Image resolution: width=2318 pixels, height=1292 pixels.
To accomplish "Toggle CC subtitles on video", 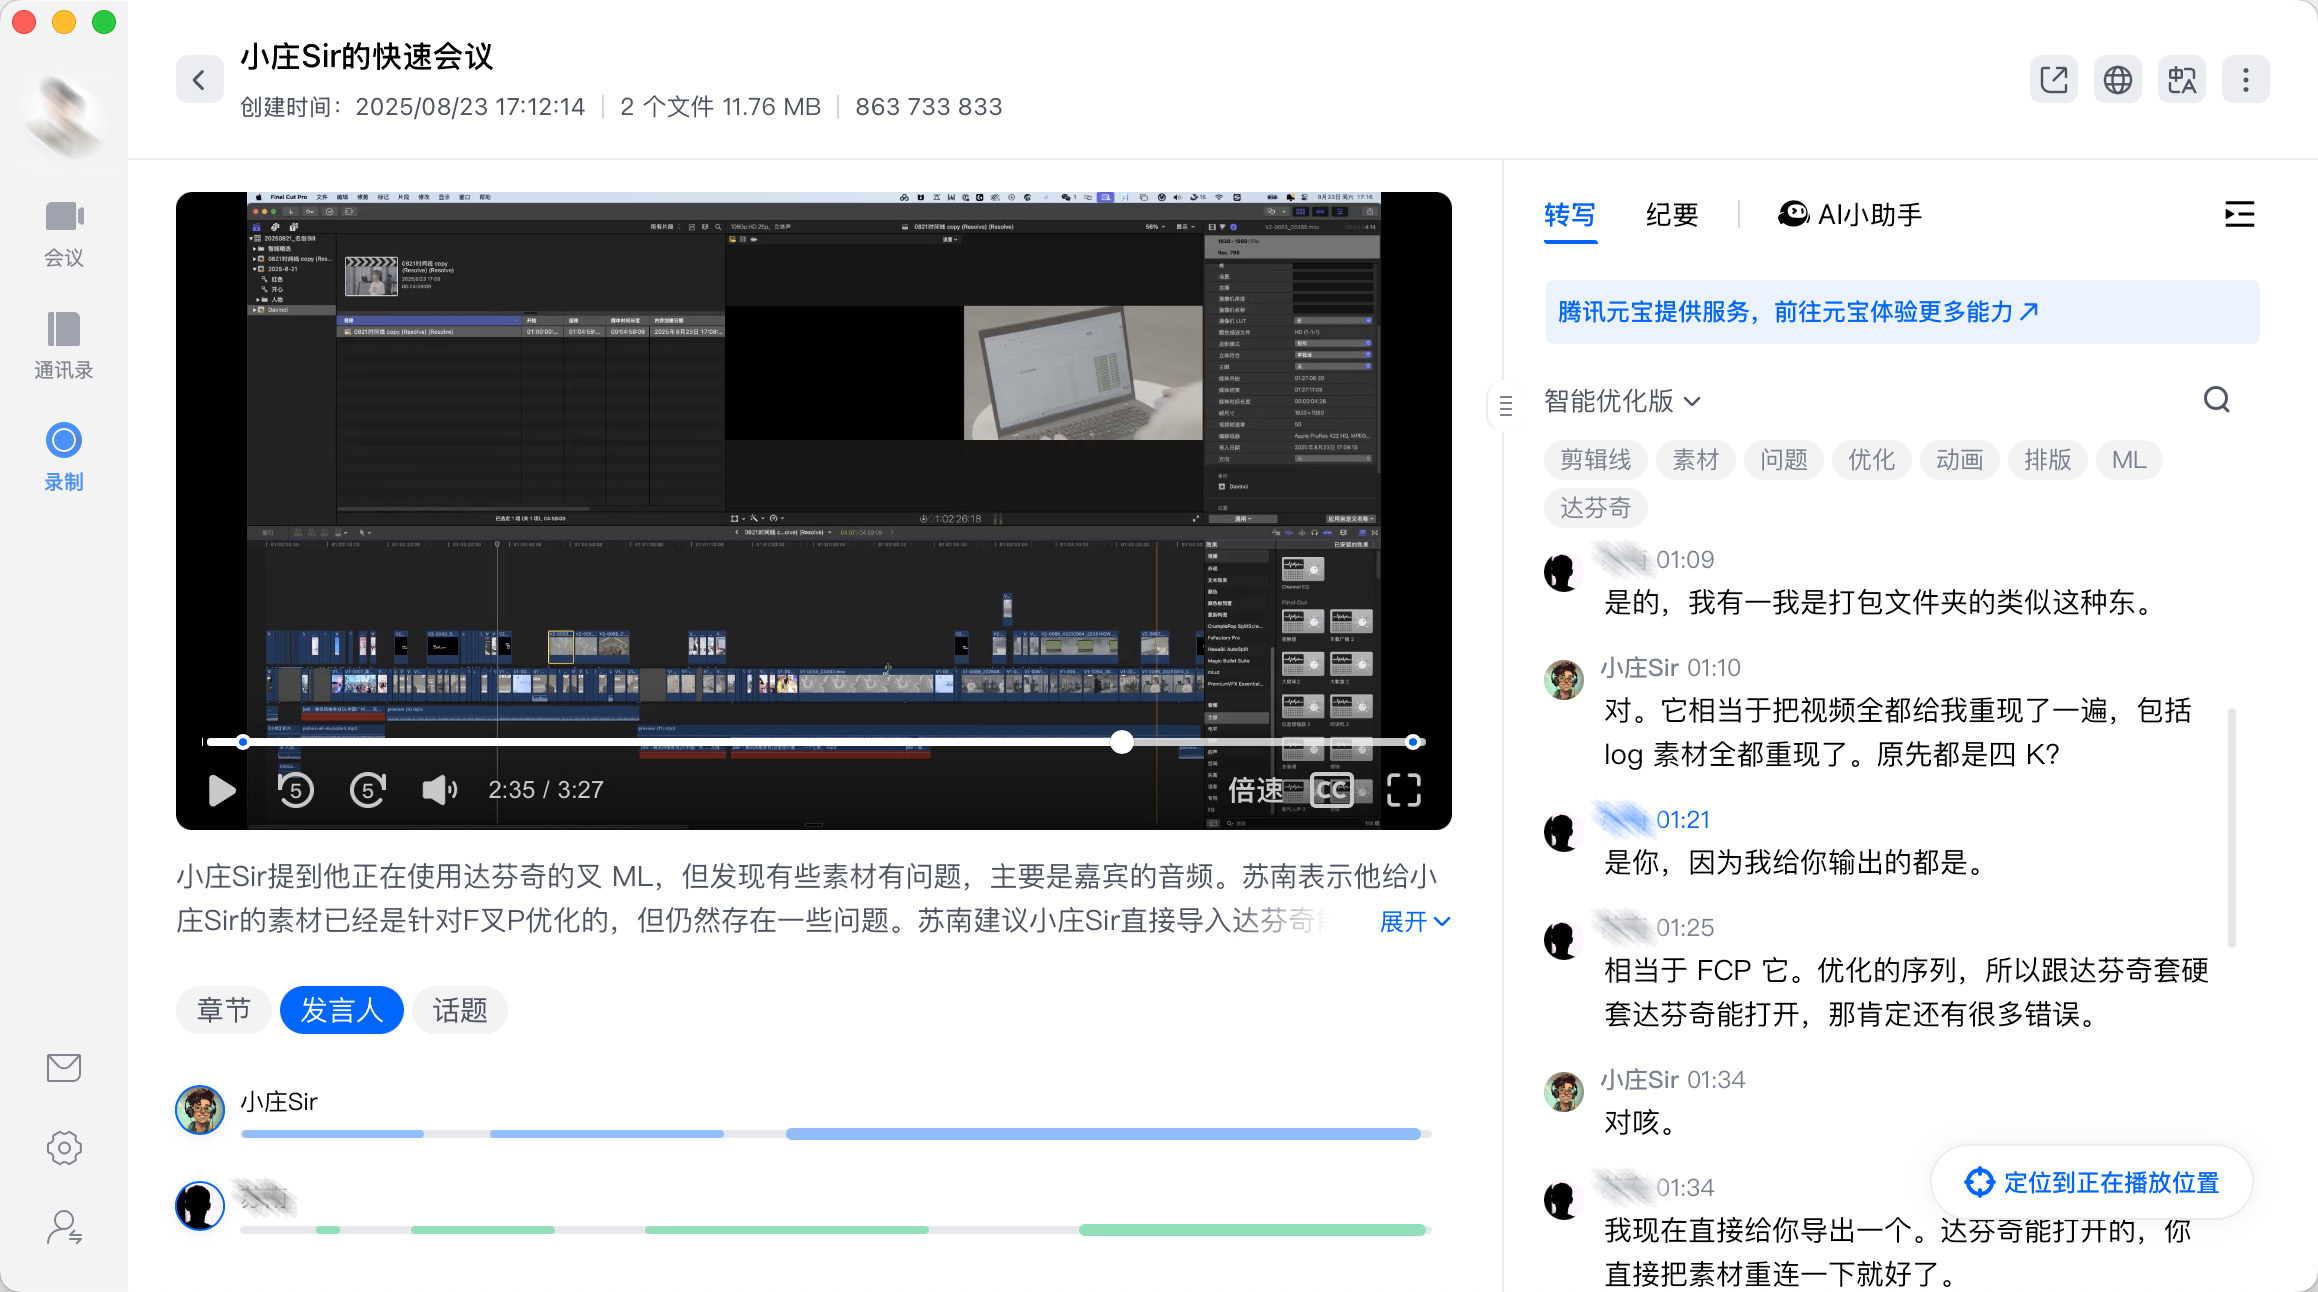I will coord(1331,790).
